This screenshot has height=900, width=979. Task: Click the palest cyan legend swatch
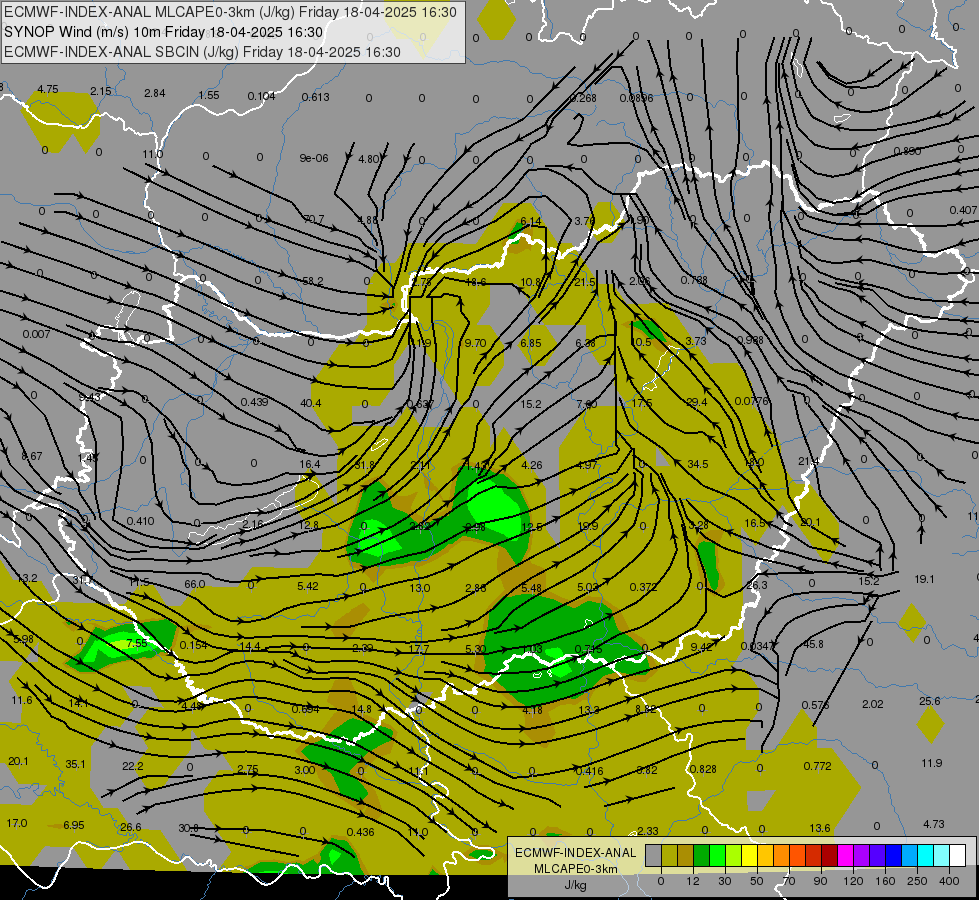(942, 855)
